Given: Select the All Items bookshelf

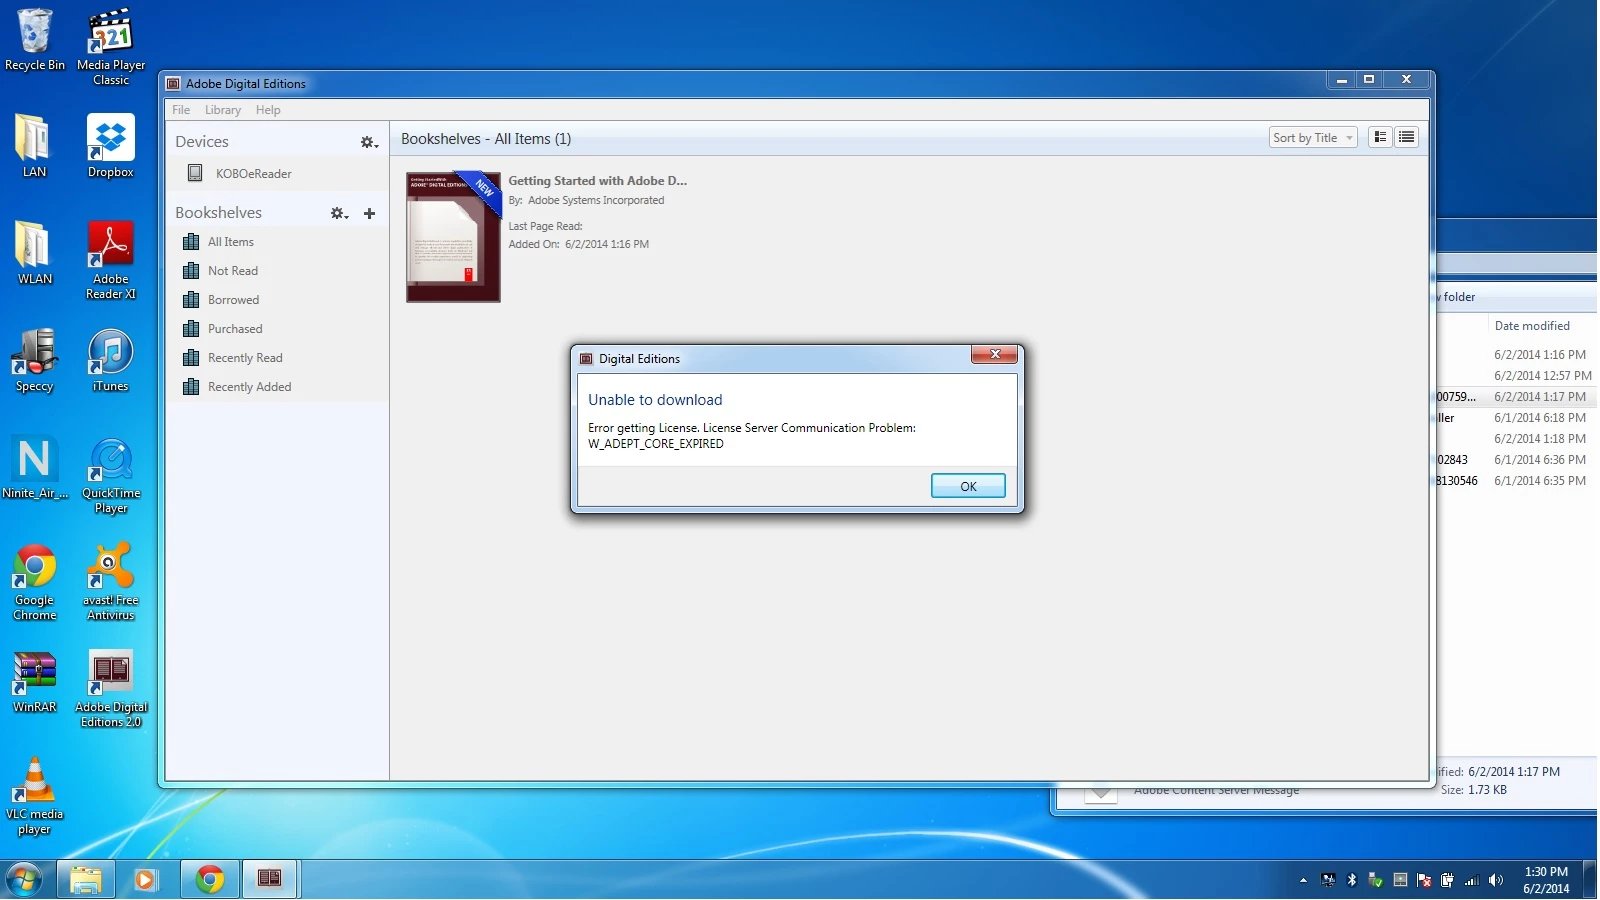Looking at the screenshot, I should 277,242.
